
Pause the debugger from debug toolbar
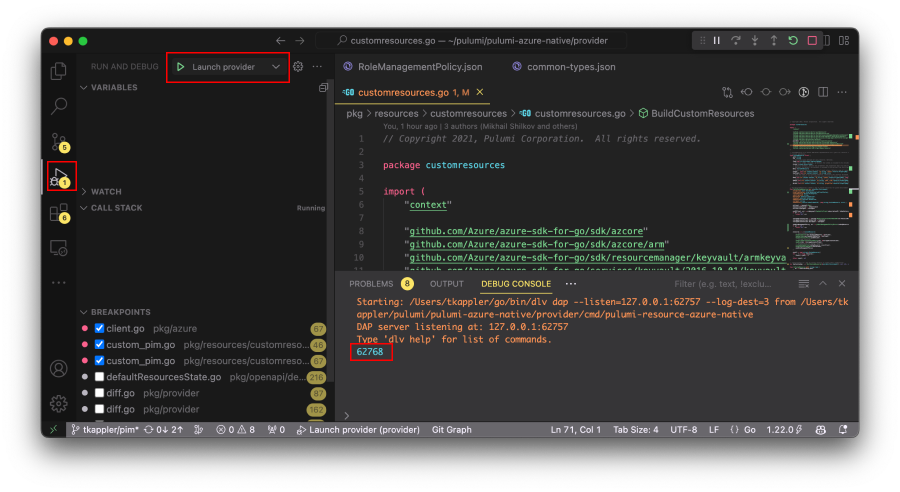(717, 41)
